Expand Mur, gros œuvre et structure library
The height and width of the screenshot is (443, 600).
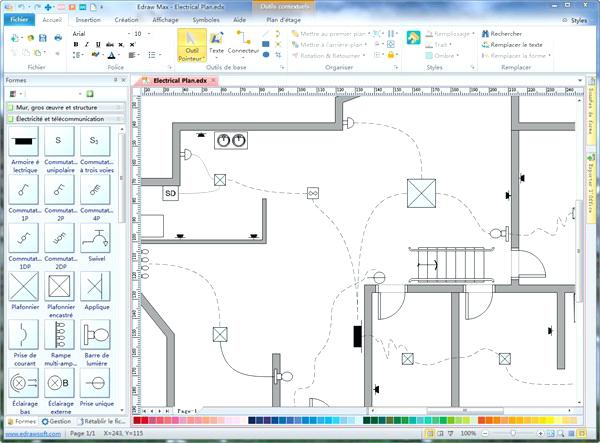click(x=66, y=107)
